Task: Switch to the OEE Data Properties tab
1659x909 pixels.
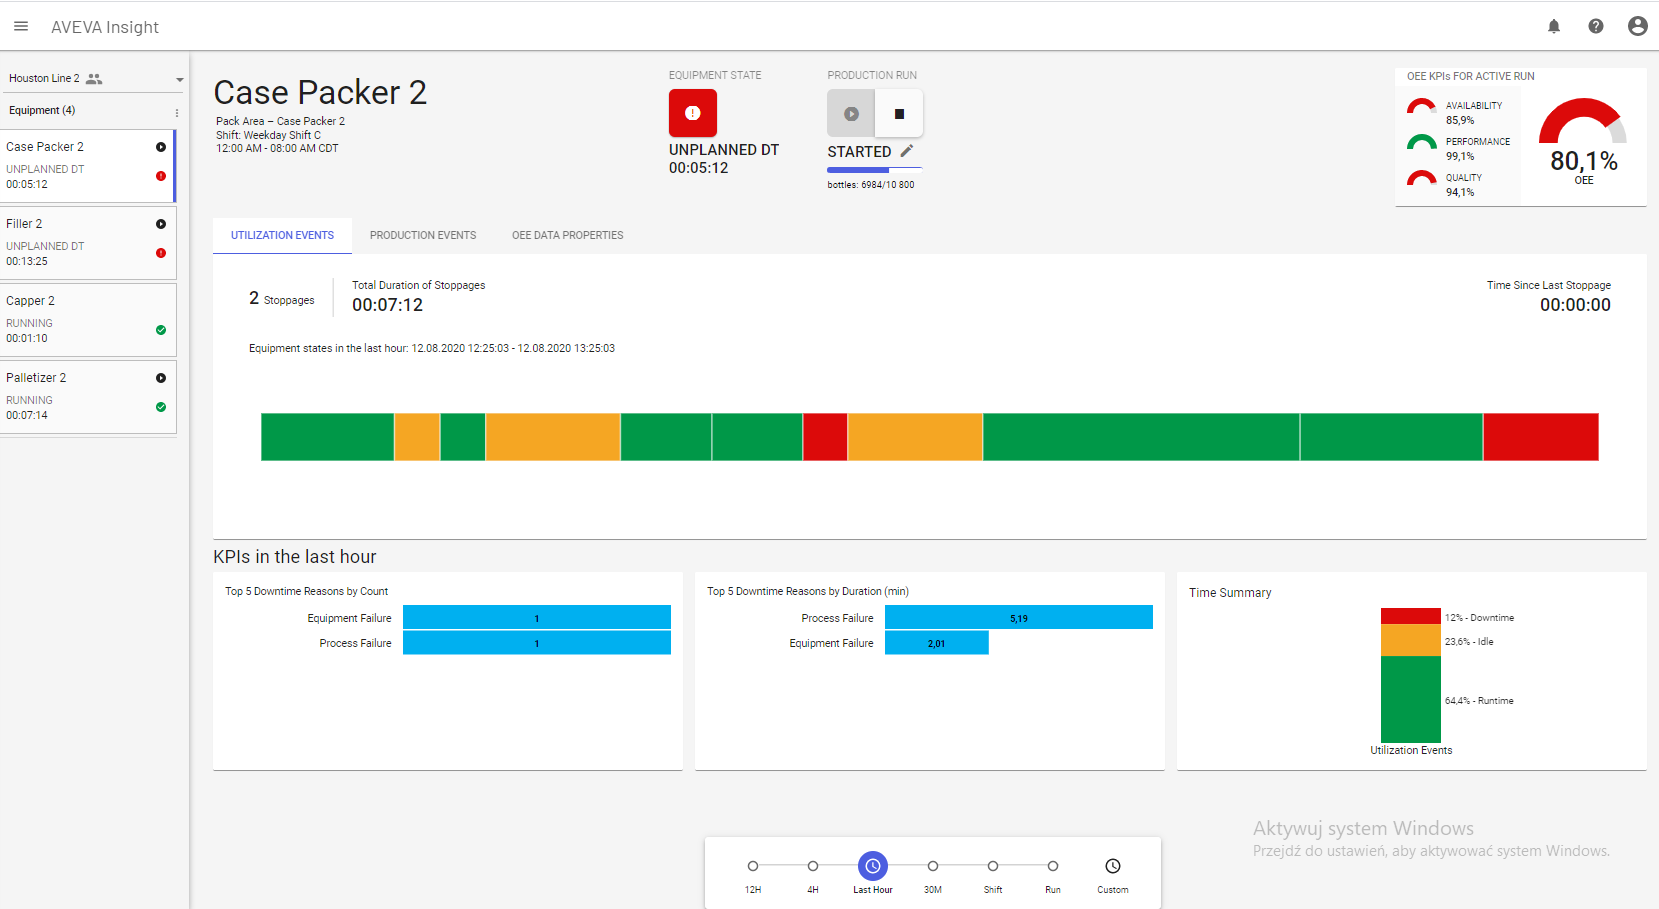Action: coord(567,236)
